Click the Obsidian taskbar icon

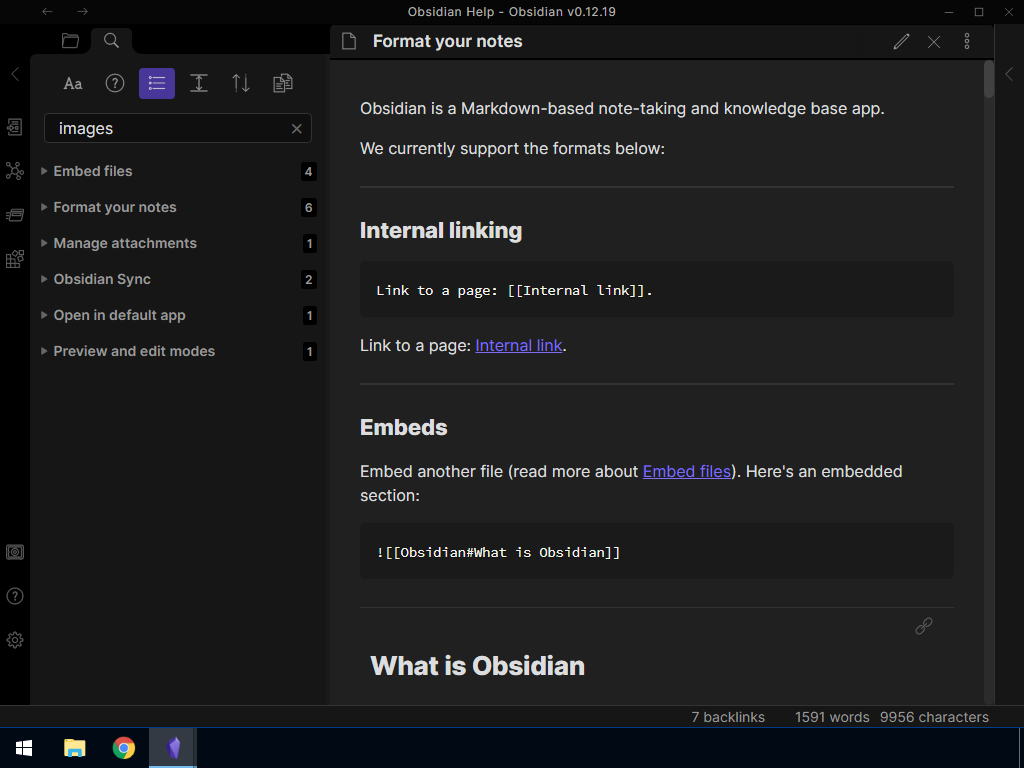(x=173, y=748)
